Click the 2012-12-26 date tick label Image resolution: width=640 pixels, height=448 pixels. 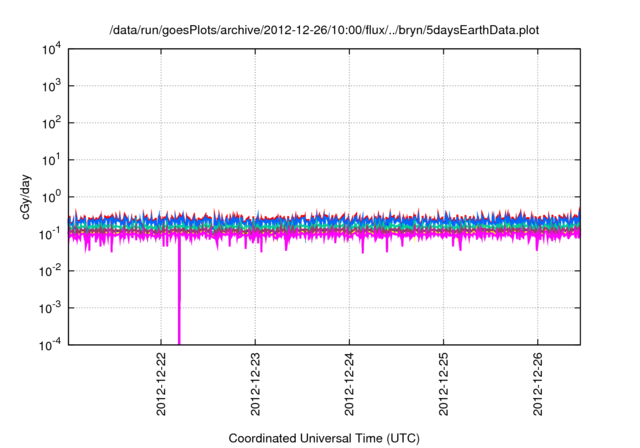coord(538,384)
